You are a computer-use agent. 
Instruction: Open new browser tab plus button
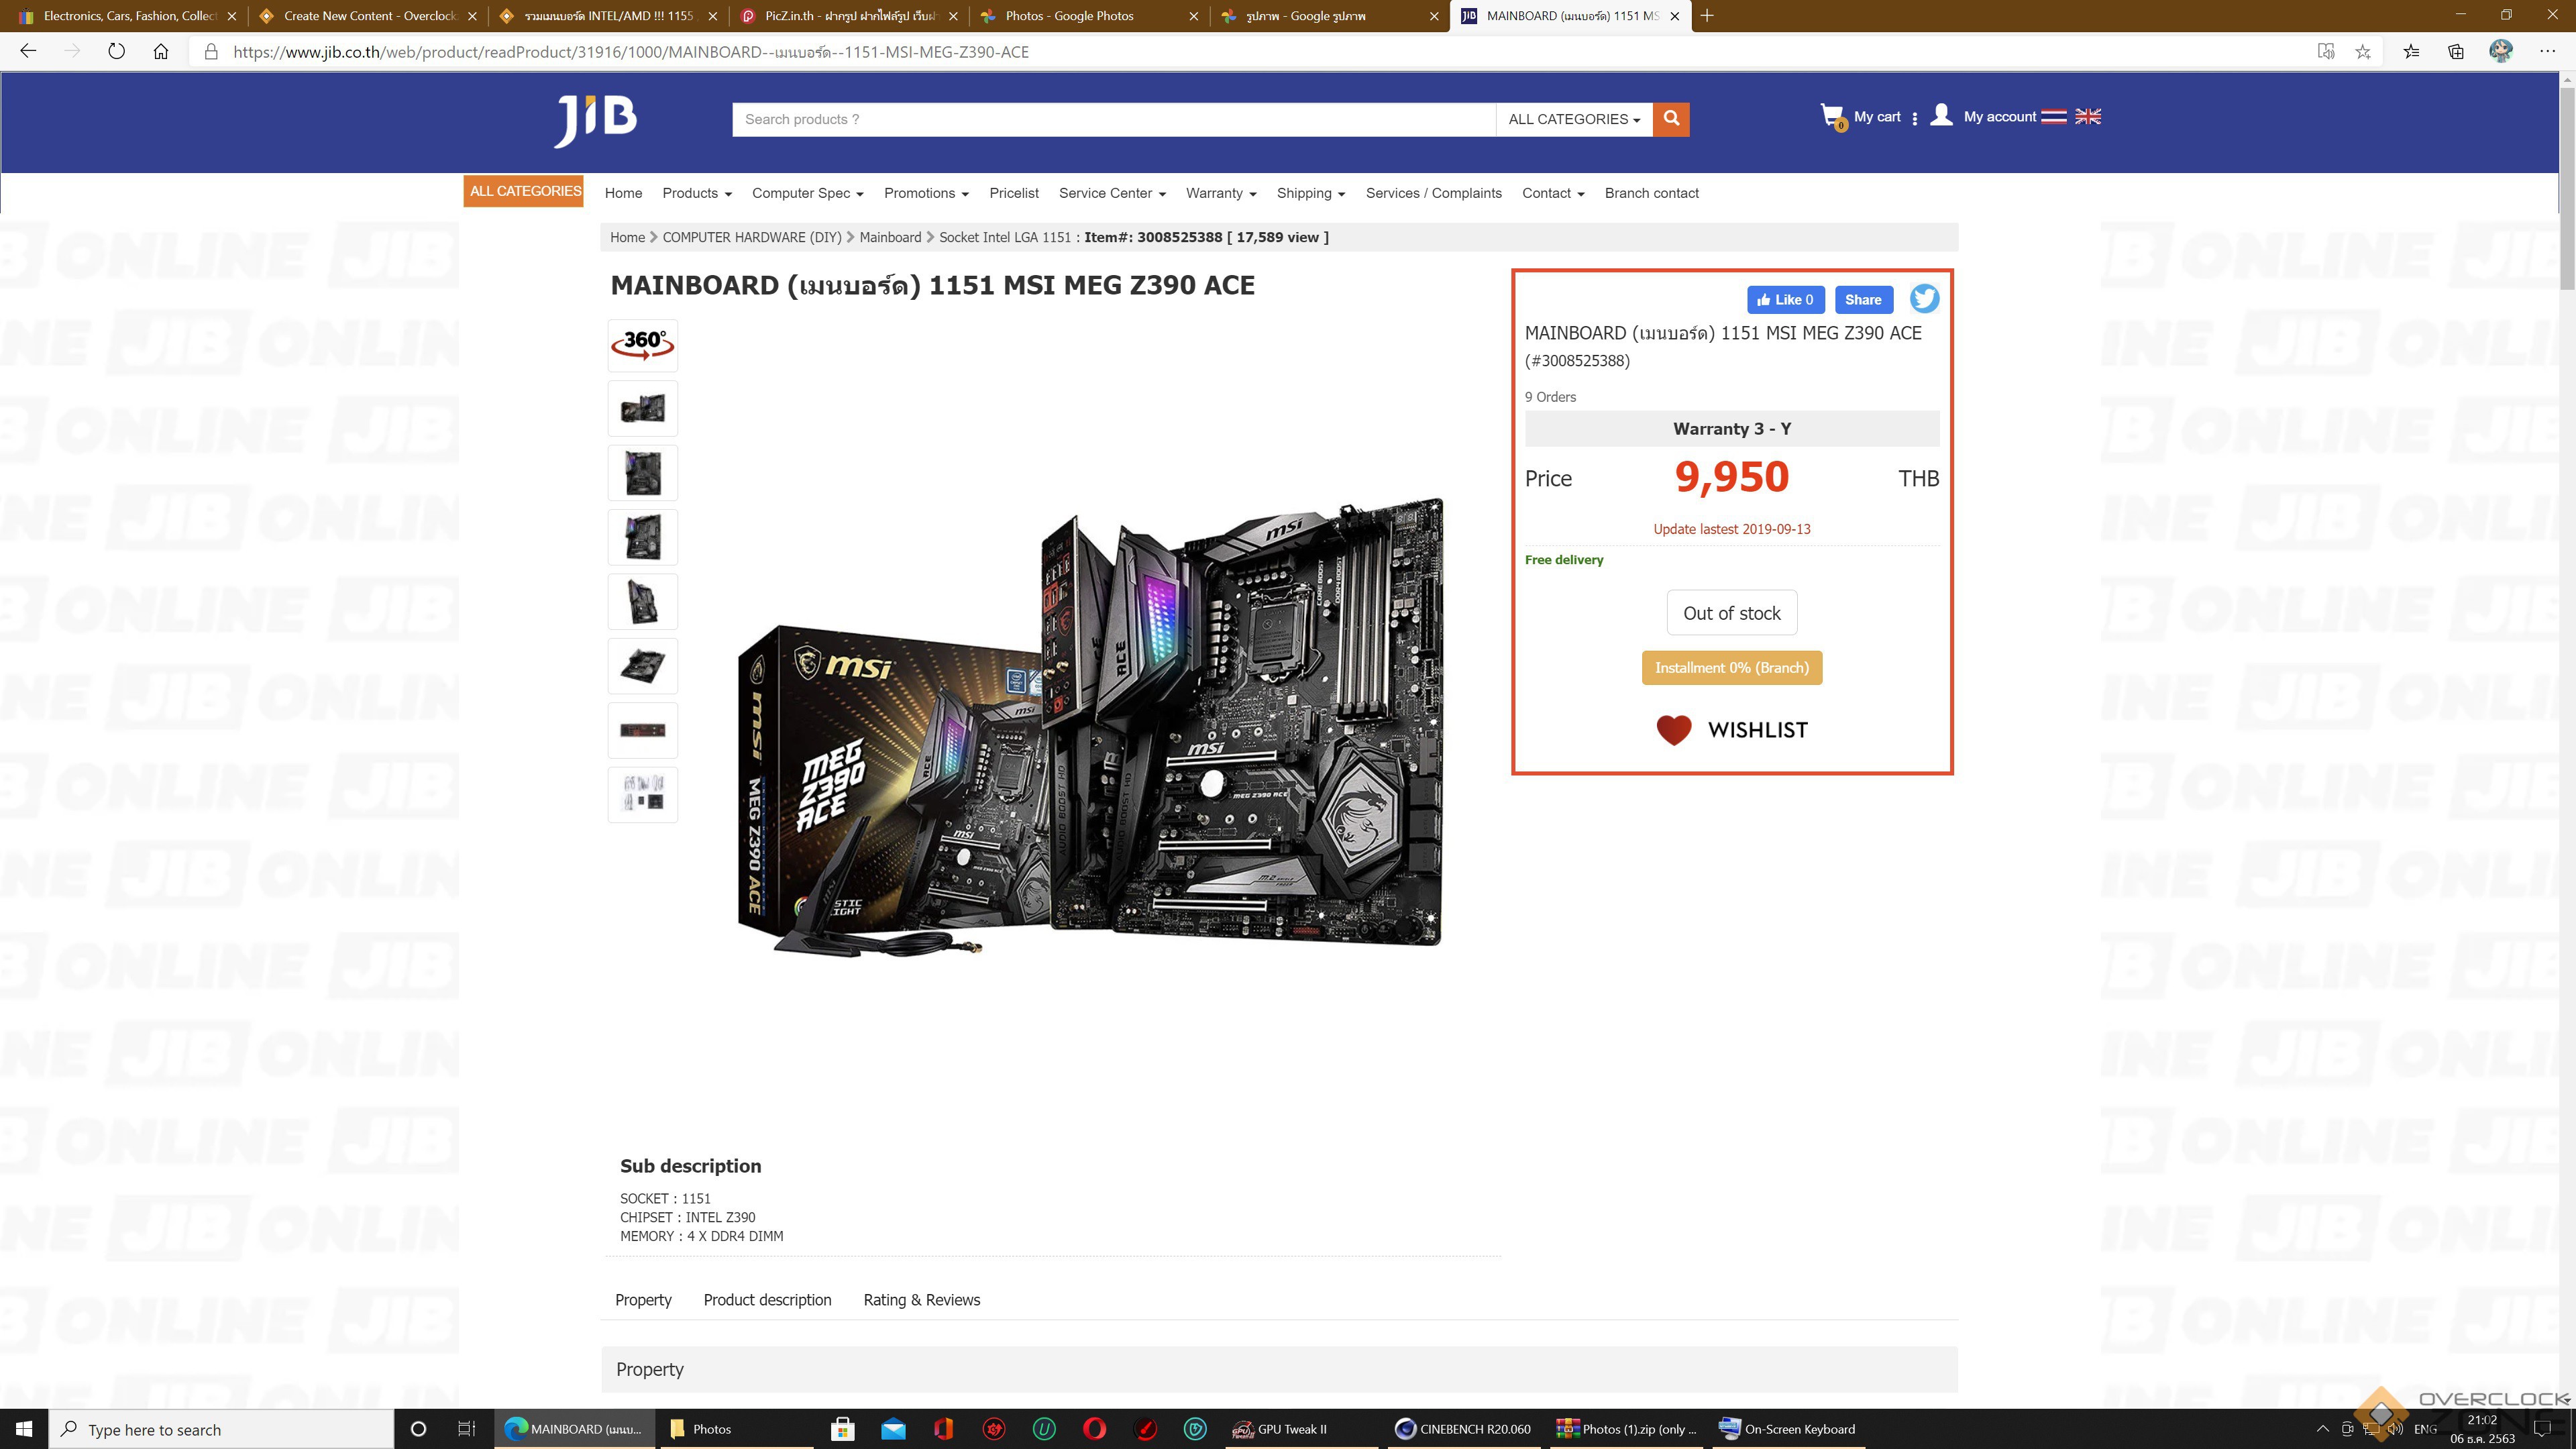[x=1707, y=16]
